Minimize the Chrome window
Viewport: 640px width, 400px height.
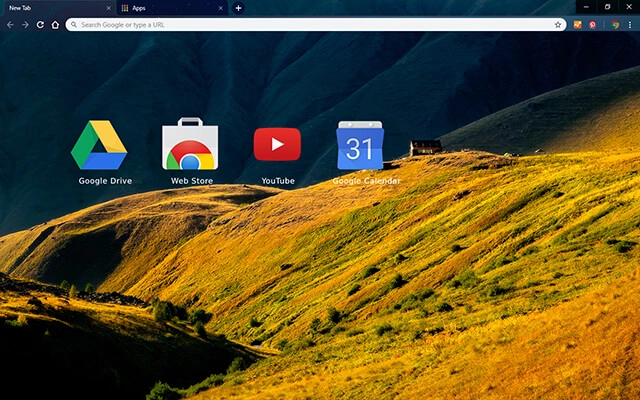coord(586,7)
